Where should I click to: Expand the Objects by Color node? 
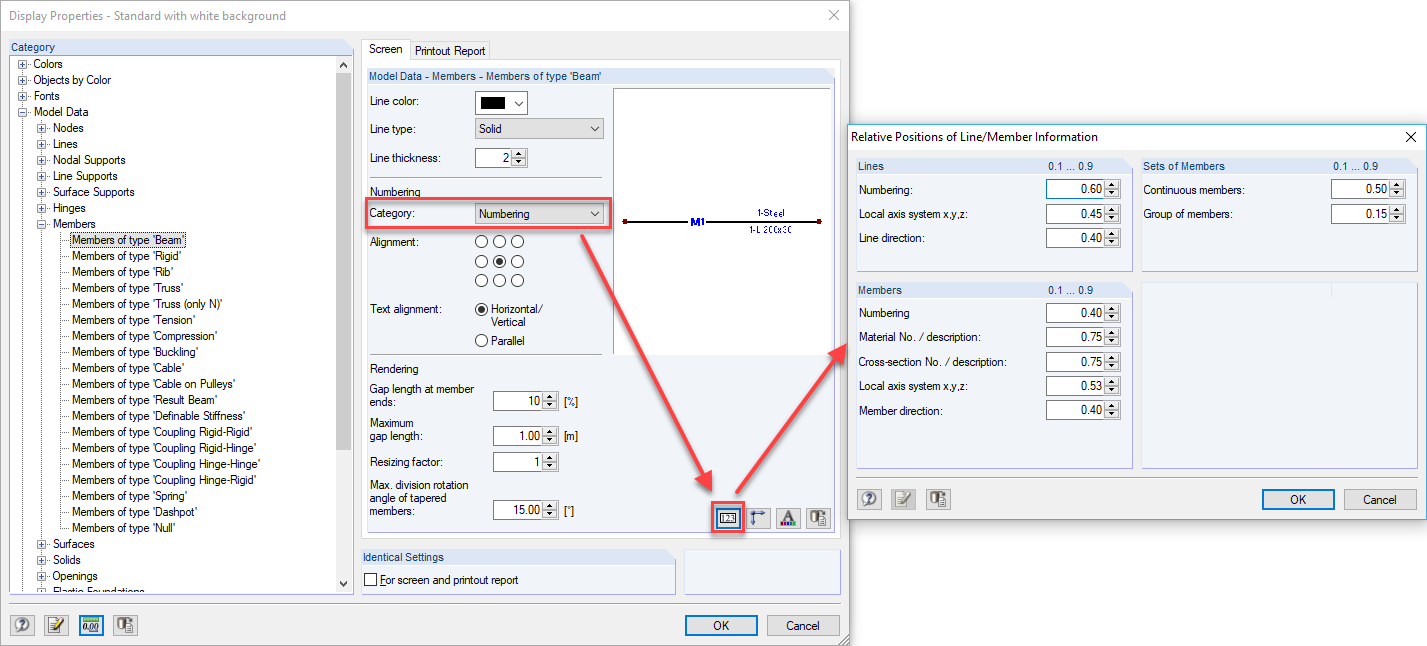tap(23, 80)
